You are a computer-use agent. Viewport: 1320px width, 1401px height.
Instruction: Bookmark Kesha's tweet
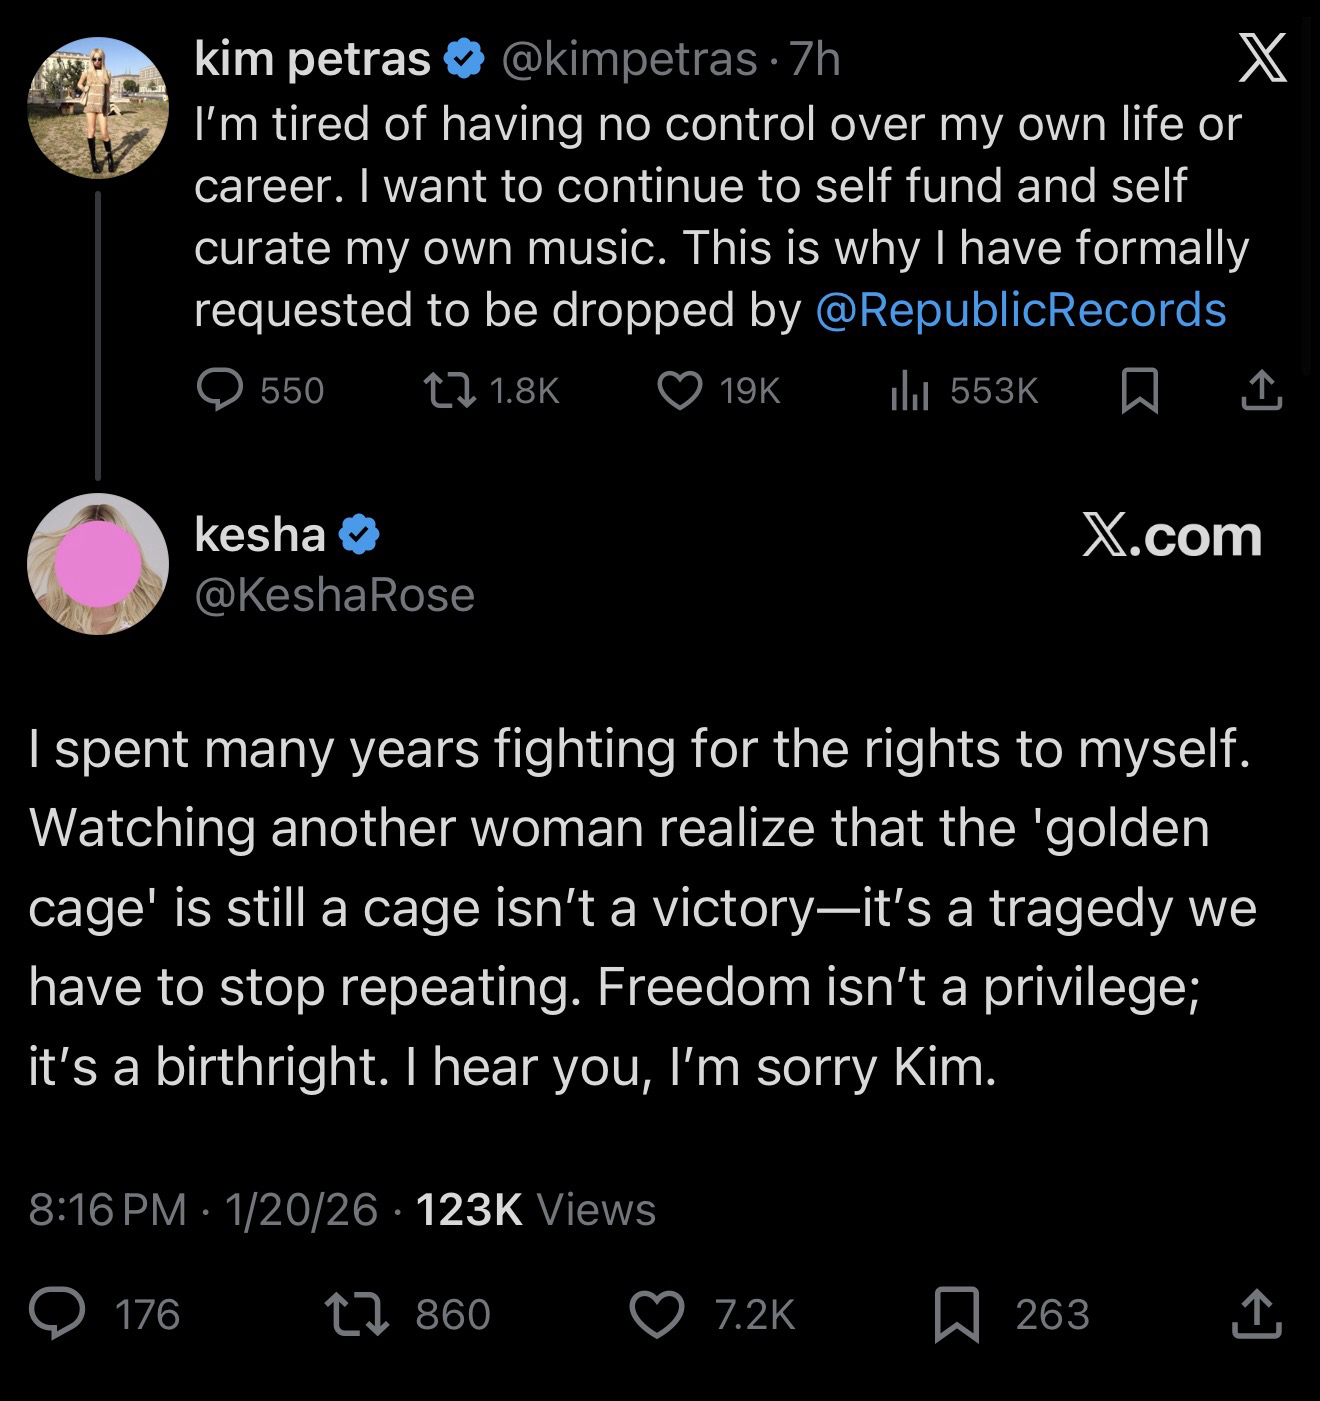pyautogui.click(x=957, y=1313)
